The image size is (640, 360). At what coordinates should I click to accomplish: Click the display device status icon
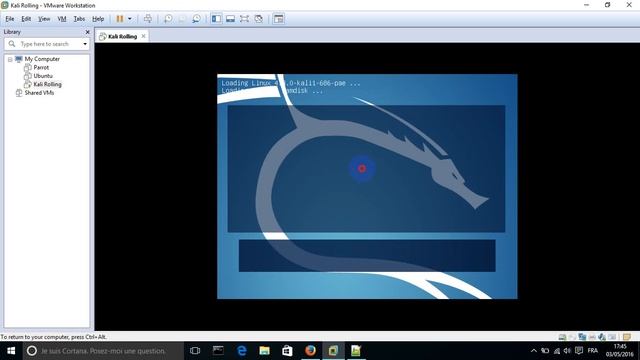(612, 337)
